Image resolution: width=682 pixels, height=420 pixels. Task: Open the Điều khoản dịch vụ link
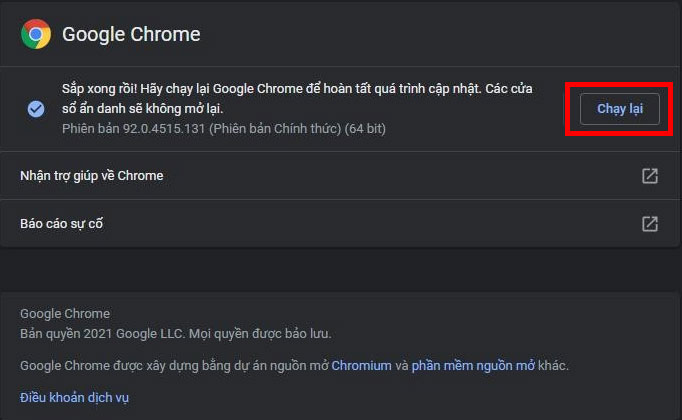pyautogui.click(x=74, y=397)
